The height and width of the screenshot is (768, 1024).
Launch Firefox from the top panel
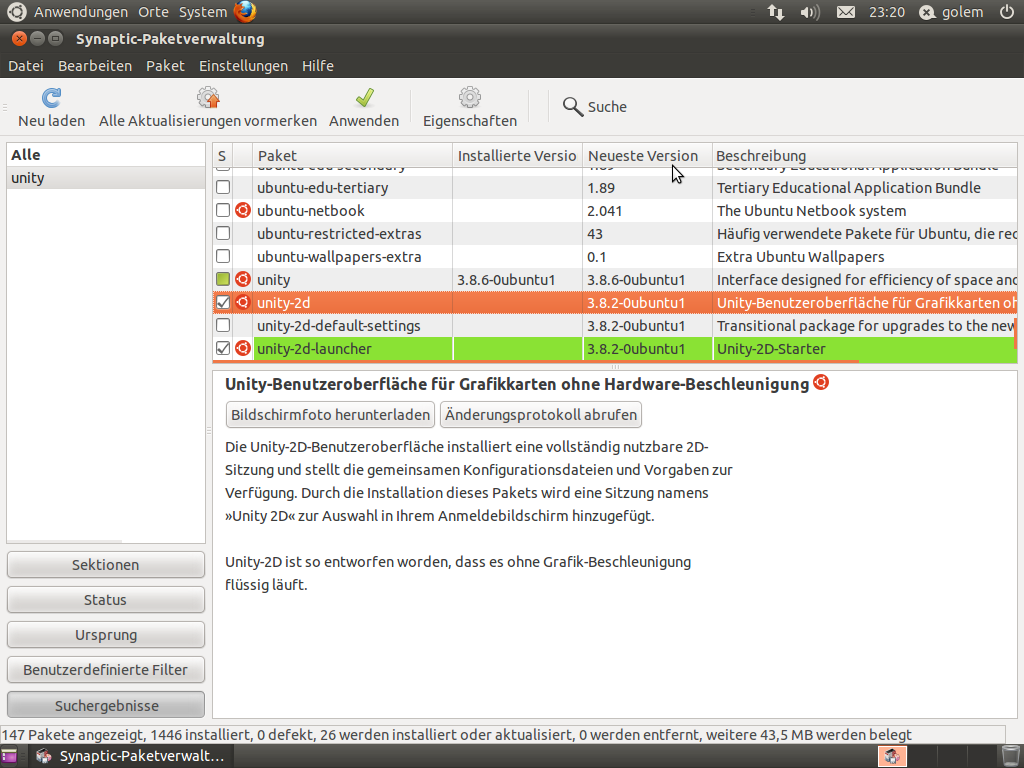pyautogui.click(x=245, y=12)
